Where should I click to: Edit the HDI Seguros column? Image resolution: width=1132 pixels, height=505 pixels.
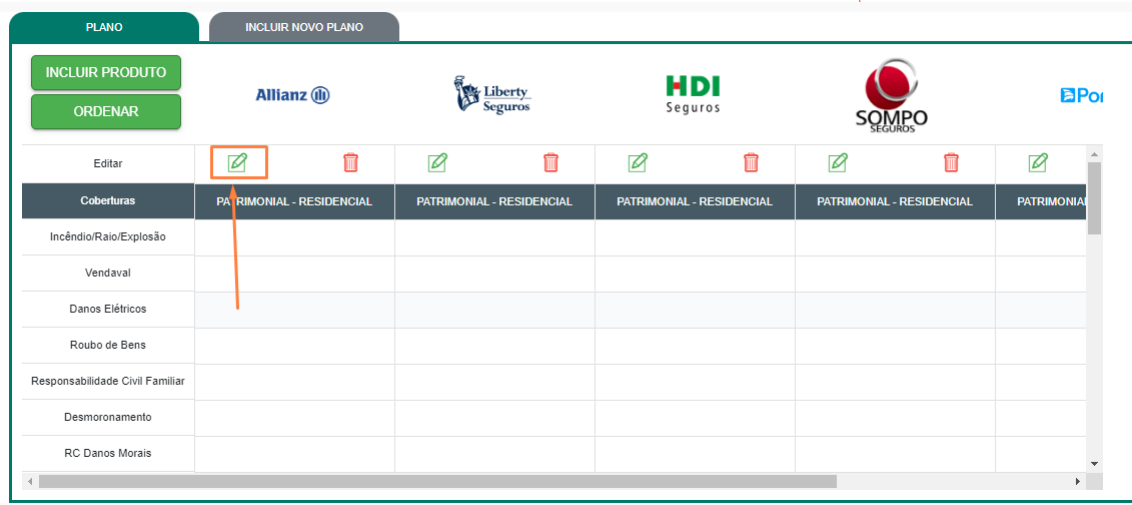point(637,163)
